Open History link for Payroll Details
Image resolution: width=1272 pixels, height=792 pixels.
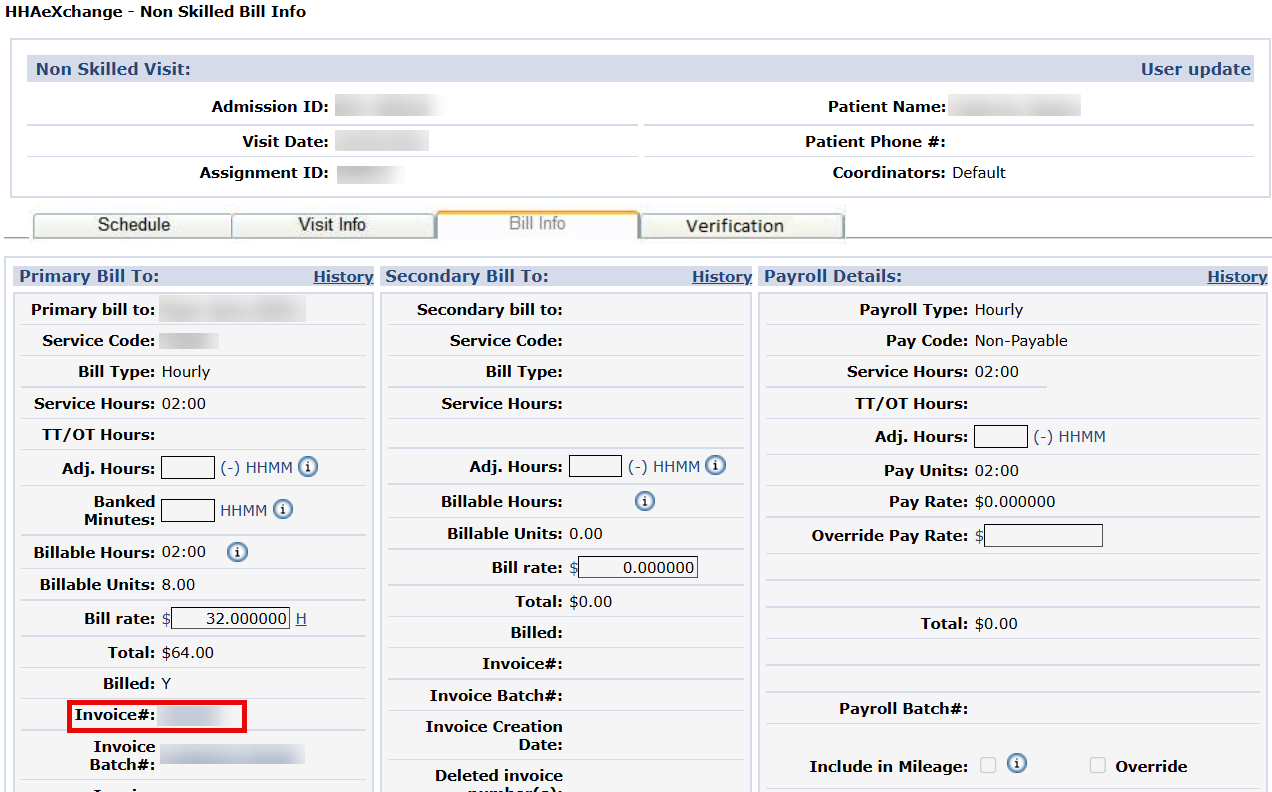pyautogui.click(x=1237, y=277)
